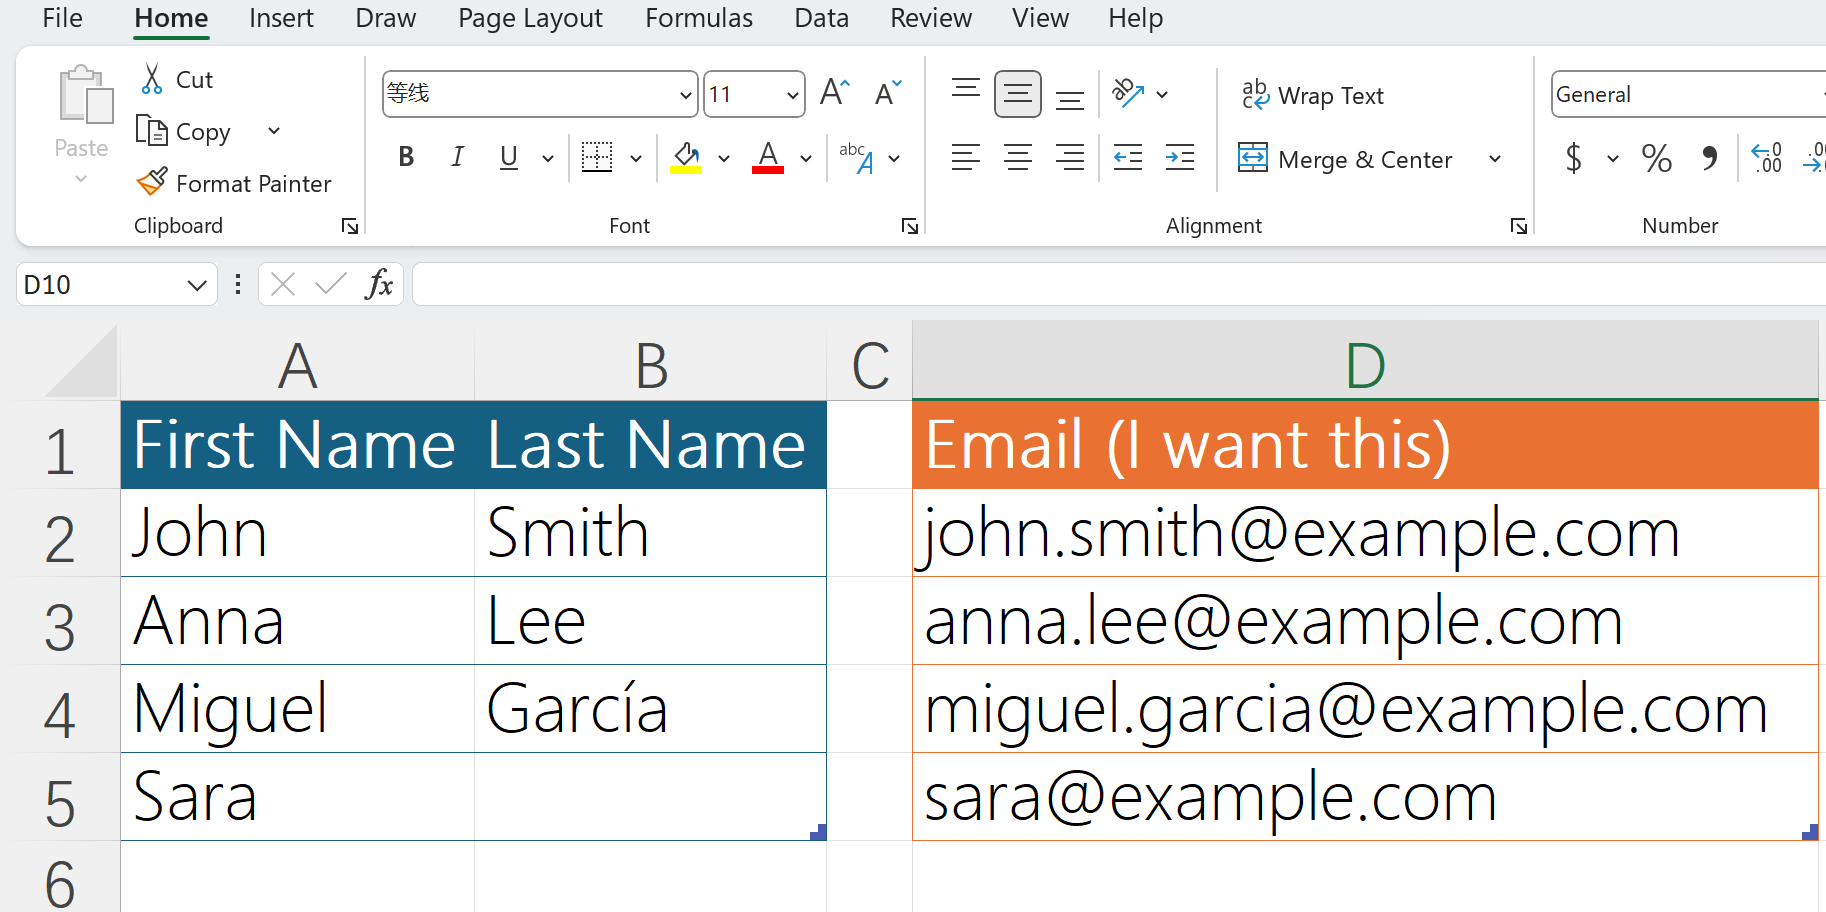
Task: Click the Increase Indent icon
Action: point(1180,157)
